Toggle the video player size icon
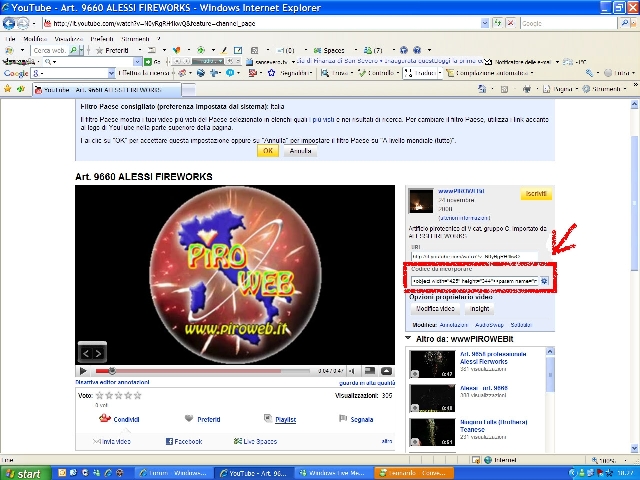The width and height of the screenshot is (640, 480). [x=370, y=371]
